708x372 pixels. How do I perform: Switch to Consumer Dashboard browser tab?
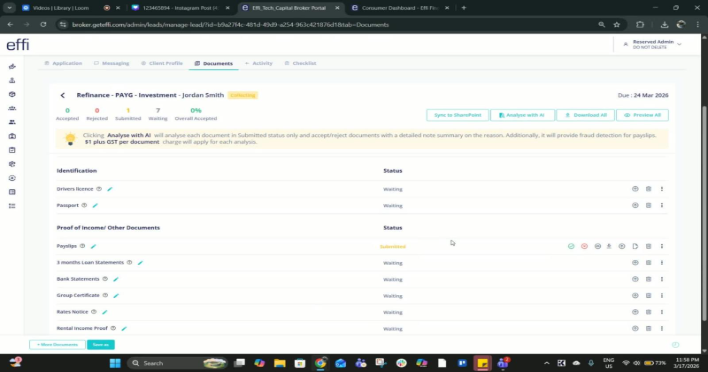click(x=400, y=8)
